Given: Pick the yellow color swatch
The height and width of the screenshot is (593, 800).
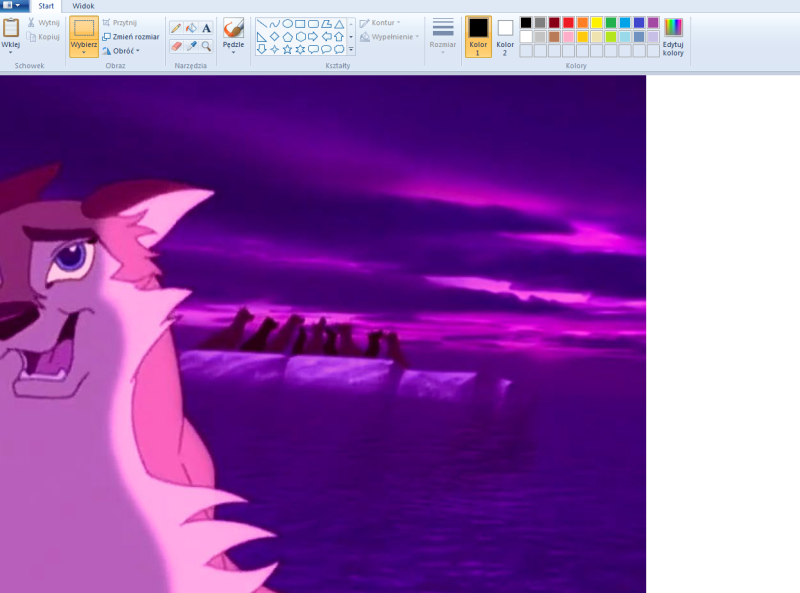Looking at the screenshot, I should tap(596, 22).
